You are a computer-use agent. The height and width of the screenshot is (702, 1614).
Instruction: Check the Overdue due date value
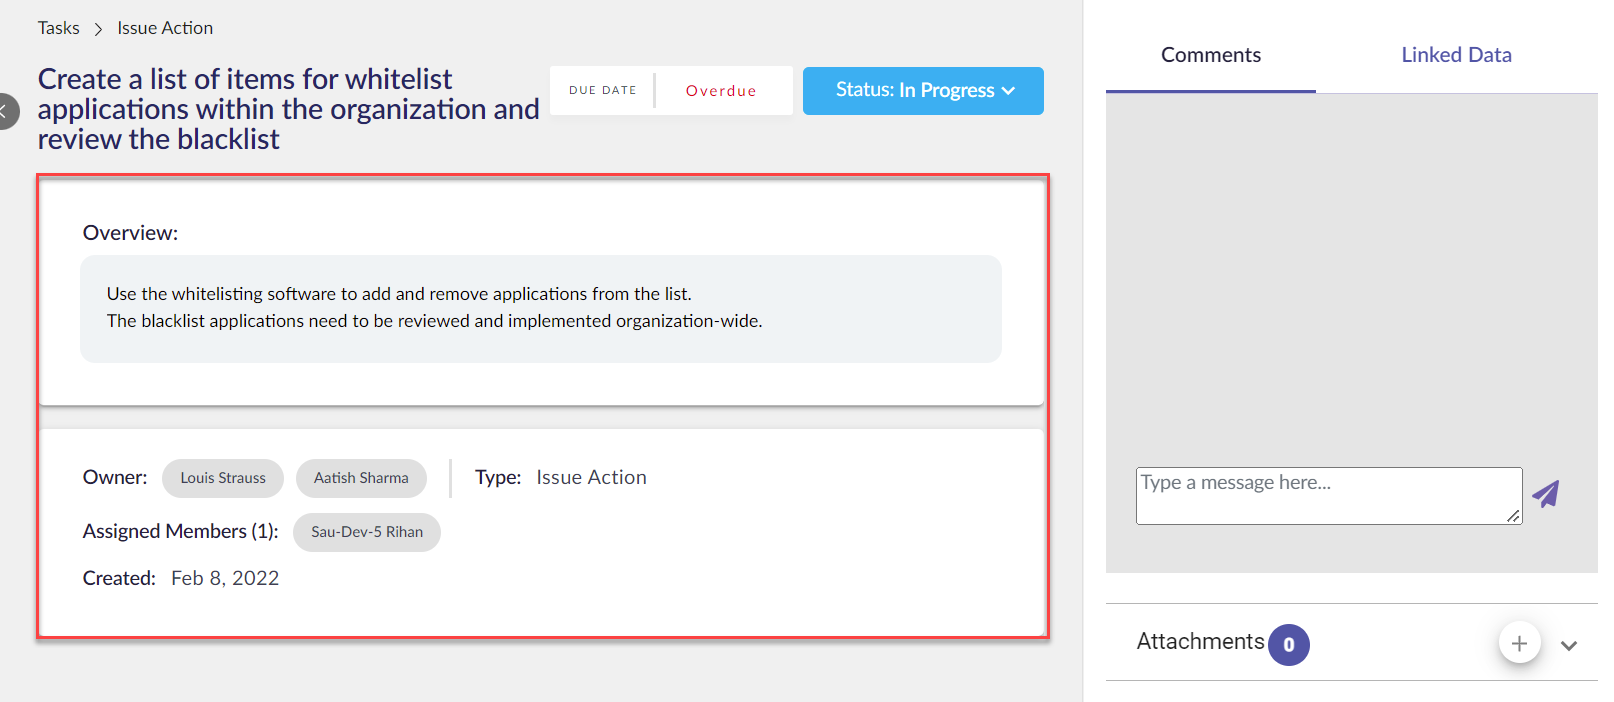click(x=721, y=91)
